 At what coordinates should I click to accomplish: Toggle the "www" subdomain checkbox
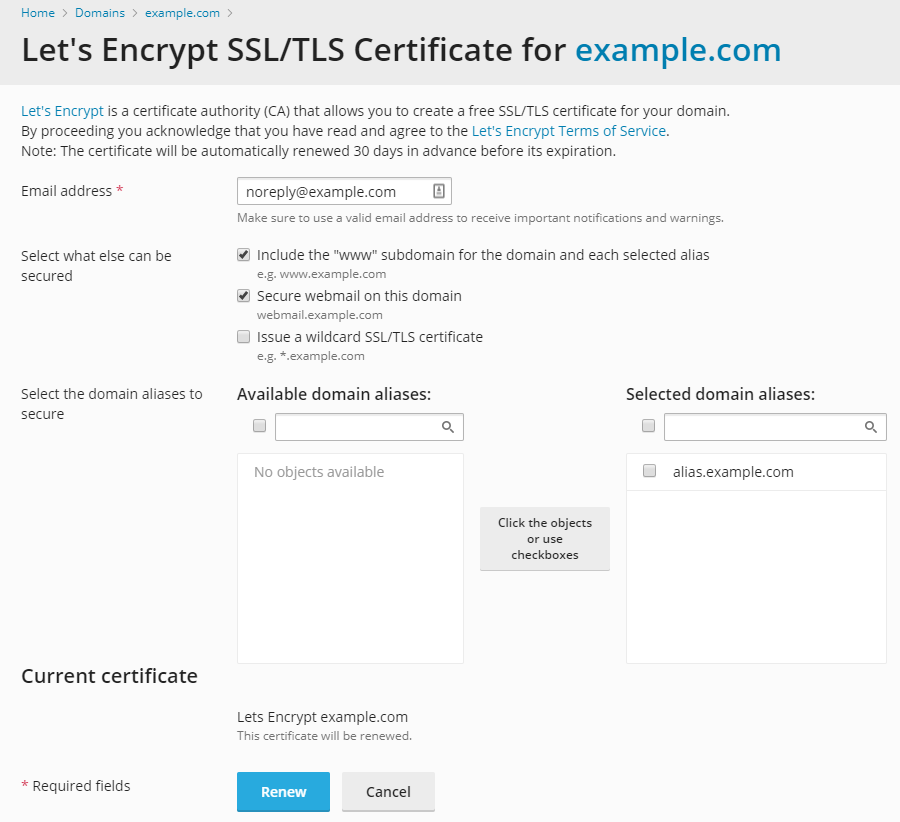tap(243, 255)
